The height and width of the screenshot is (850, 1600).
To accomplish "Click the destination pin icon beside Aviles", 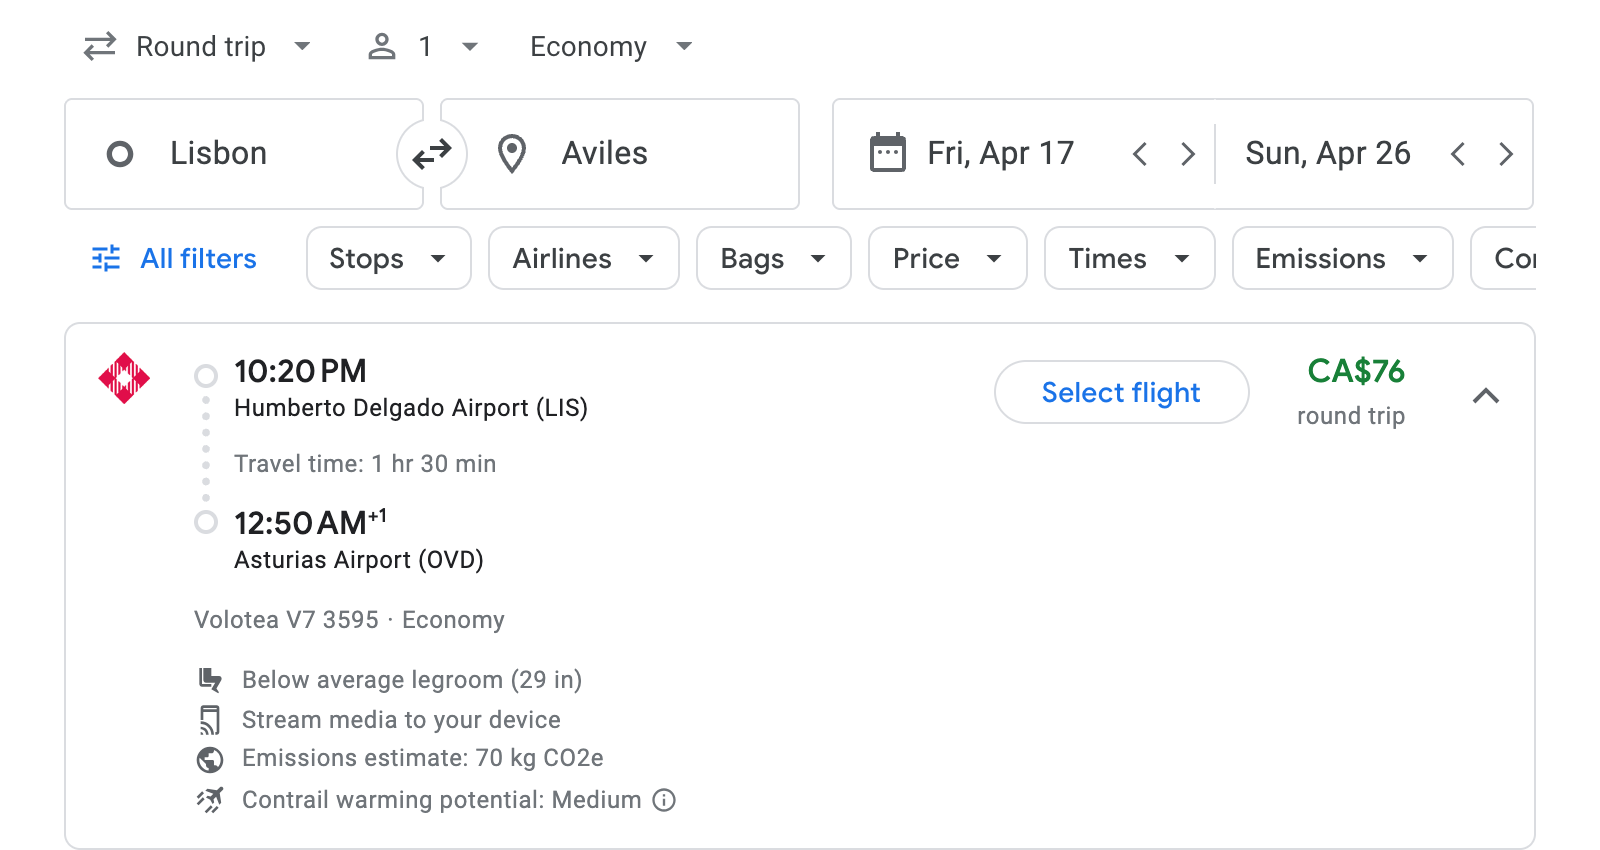I will [511, 153].
